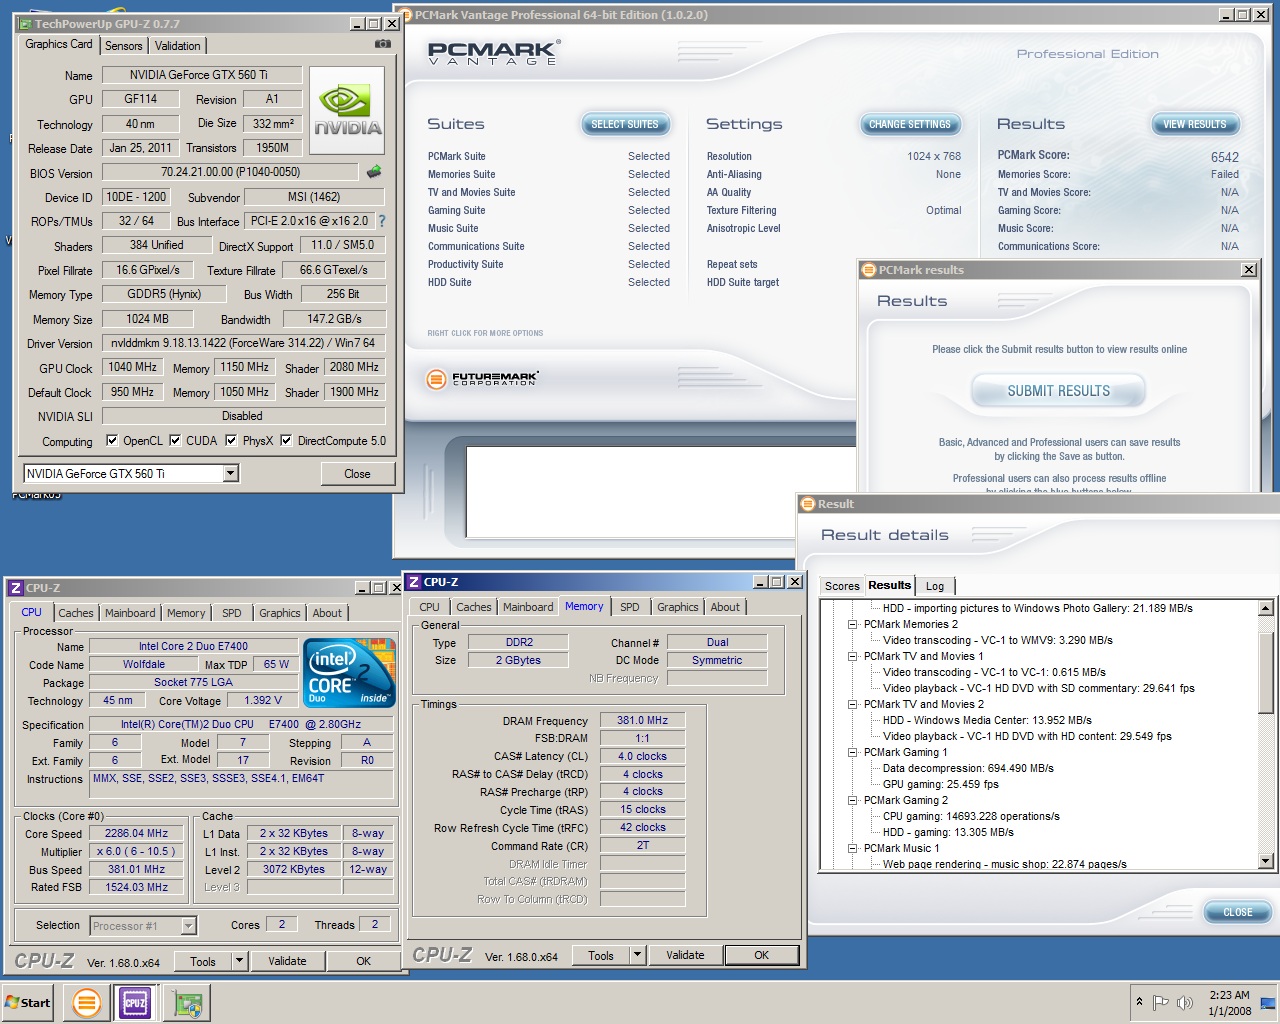The width and height of the screenshot is (1280, 1024).
Task: Toggle the PhysX checkbox
Action: [x=231, y=440]
